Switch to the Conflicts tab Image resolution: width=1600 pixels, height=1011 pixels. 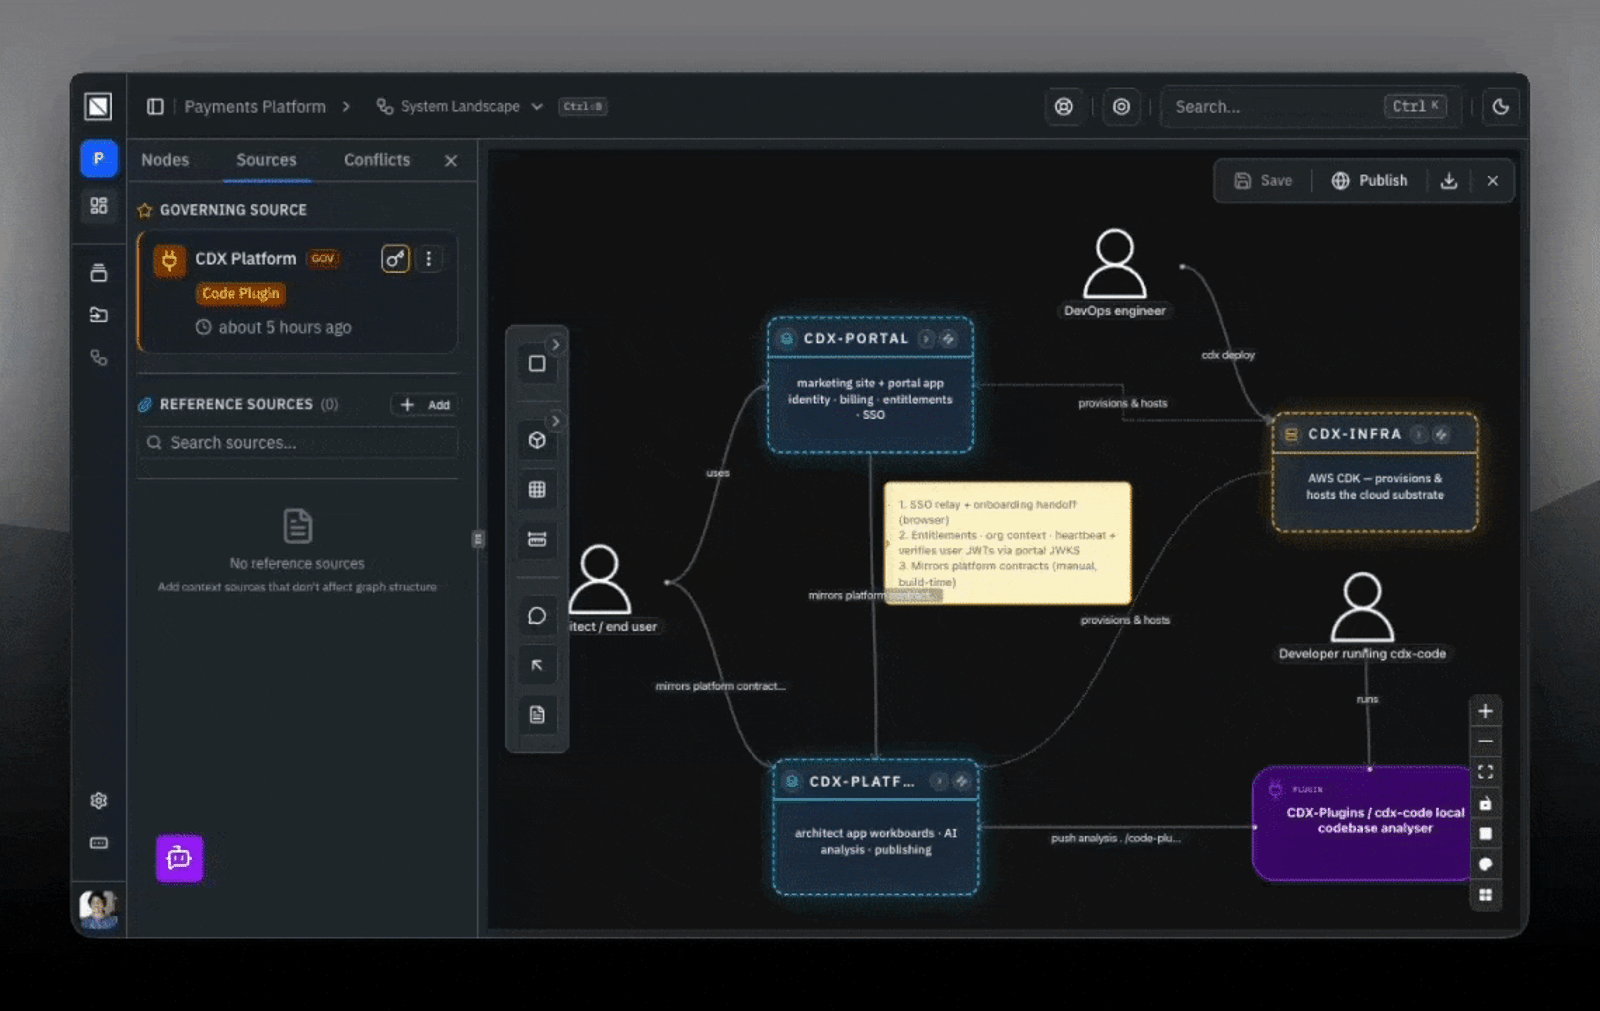[377, 160]
